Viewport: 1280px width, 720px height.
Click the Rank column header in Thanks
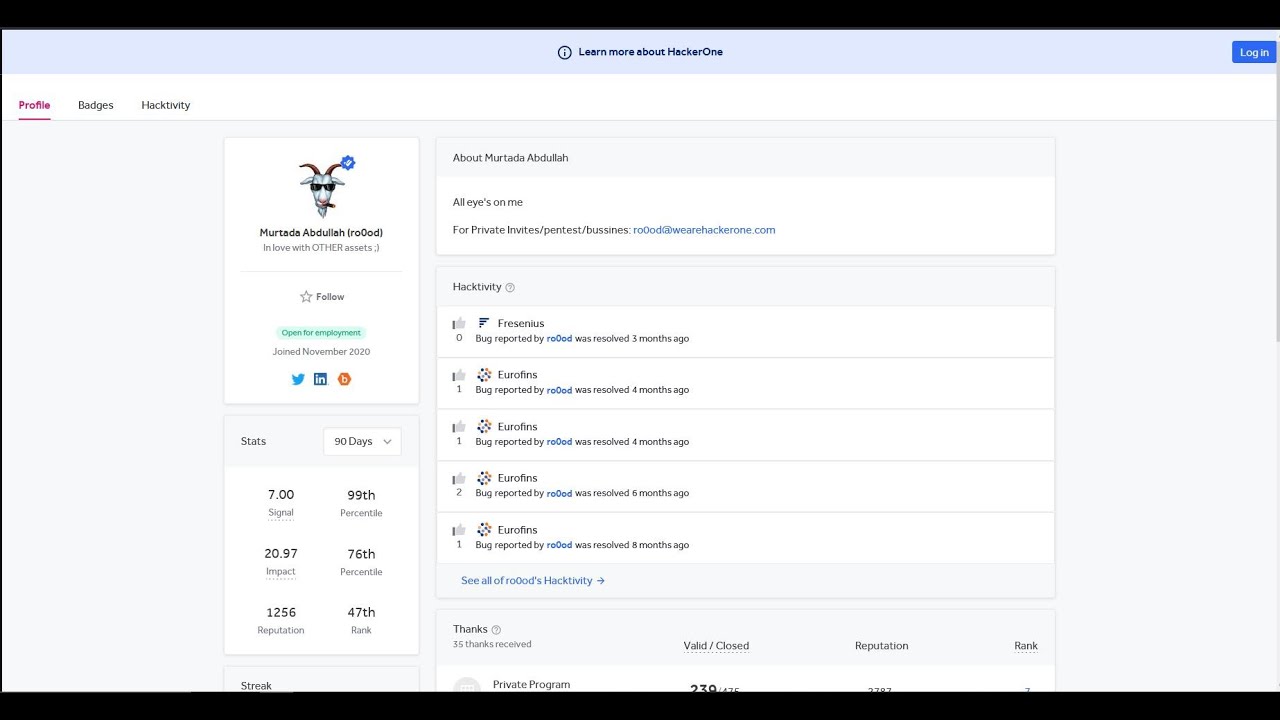(1026, 646)
